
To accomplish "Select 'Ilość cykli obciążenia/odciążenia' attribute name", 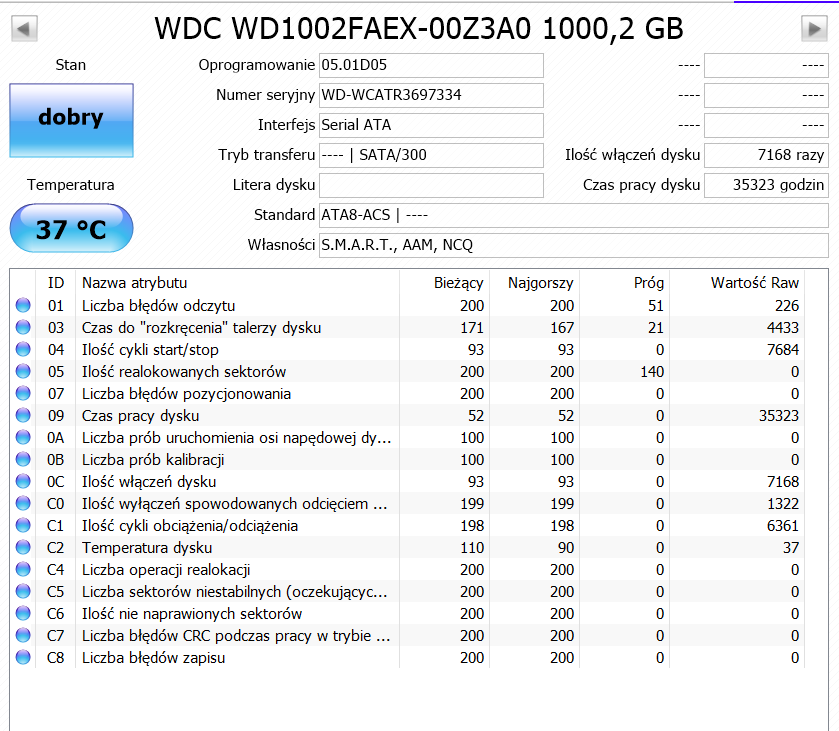I will click(190, 526).
